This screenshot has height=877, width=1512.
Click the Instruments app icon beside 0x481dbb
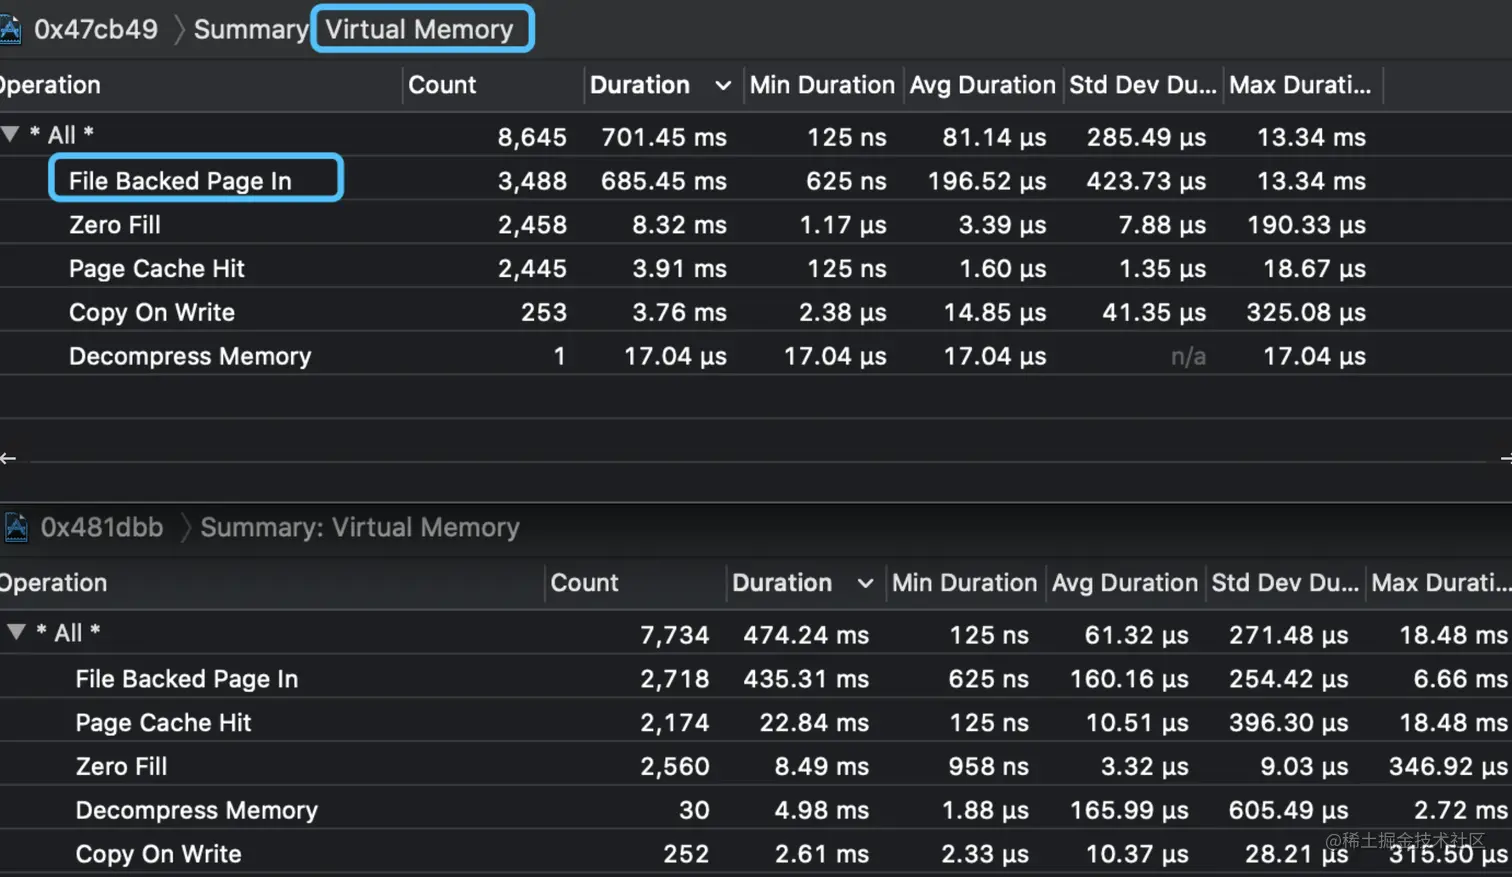pos(16,527)
